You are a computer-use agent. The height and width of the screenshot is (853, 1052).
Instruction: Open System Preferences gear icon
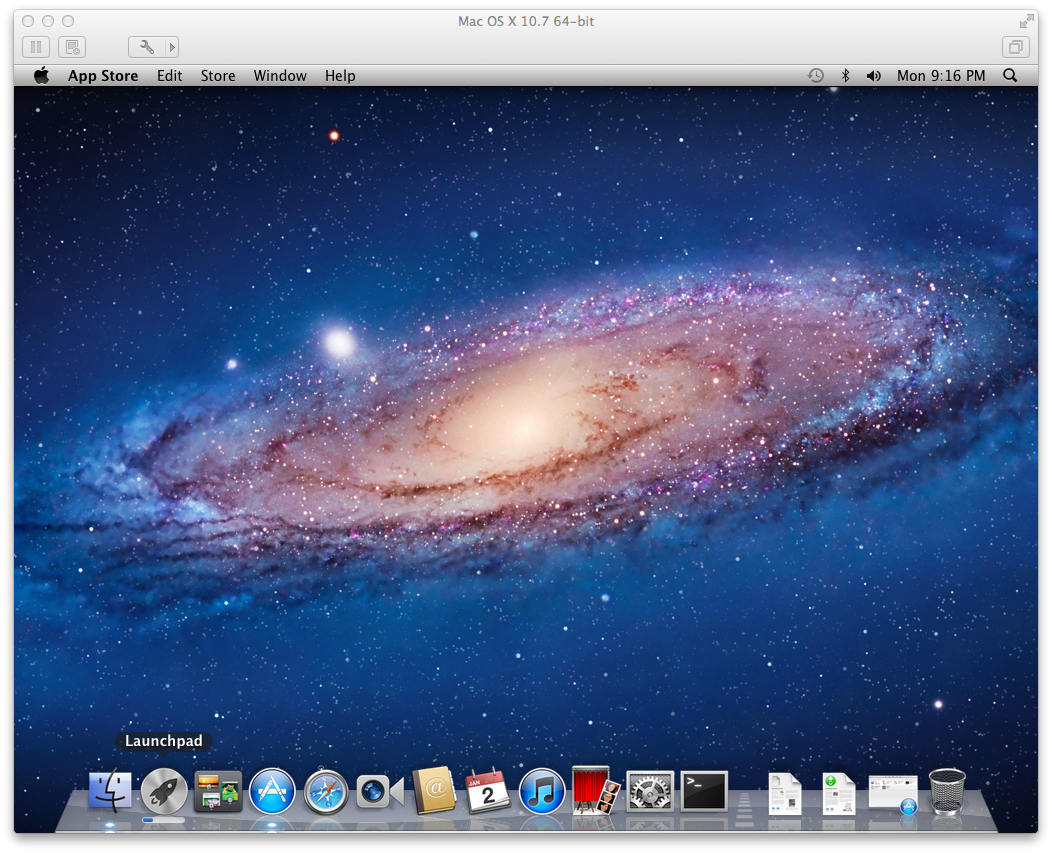649,792
